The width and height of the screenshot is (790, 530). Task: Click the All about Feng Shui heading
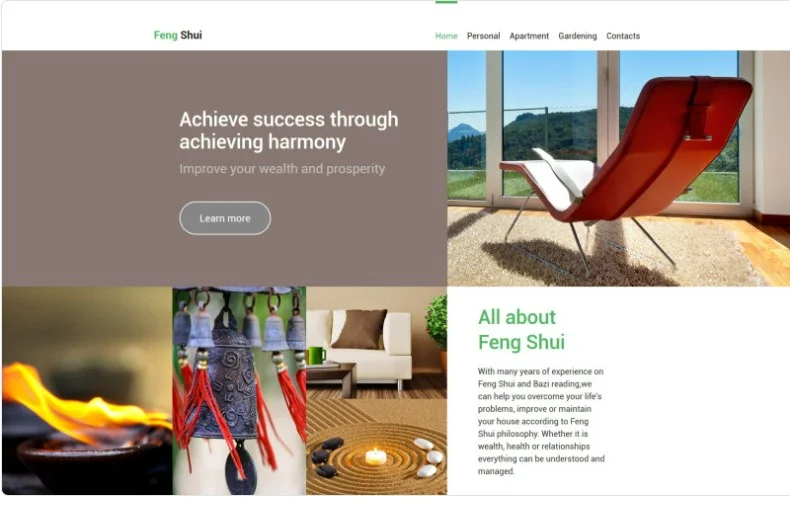pos(521,329)
